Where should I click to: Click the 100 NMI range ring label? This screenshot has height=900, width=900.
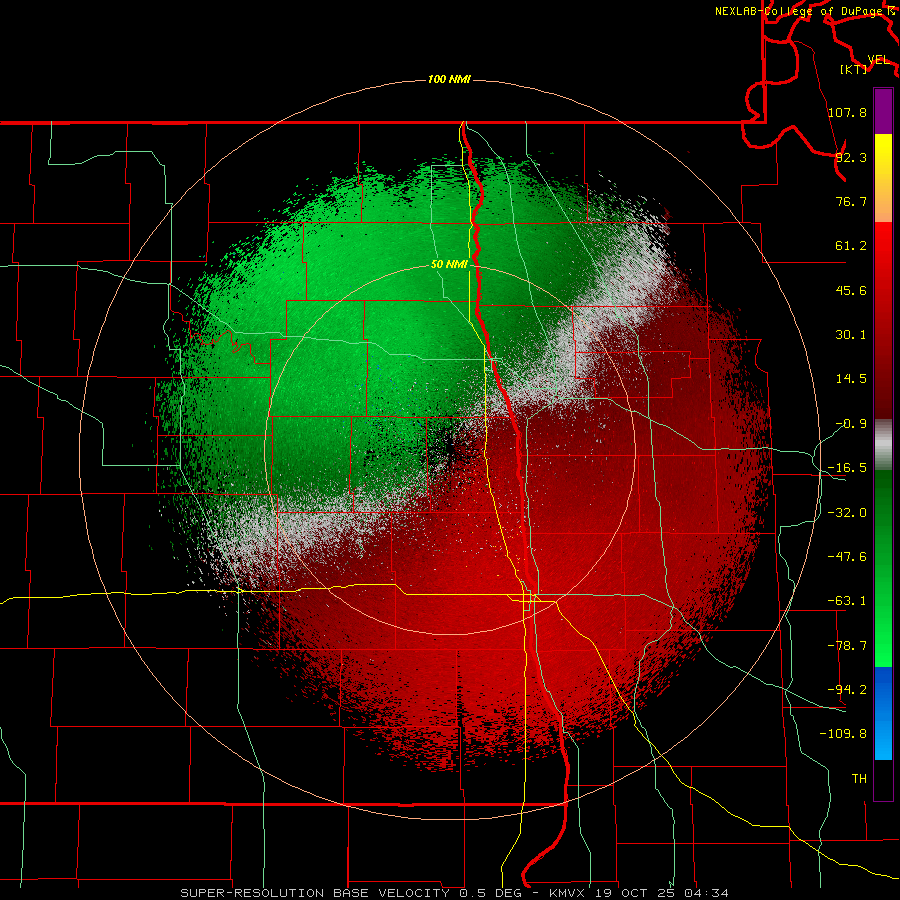(x=449, y=79)
